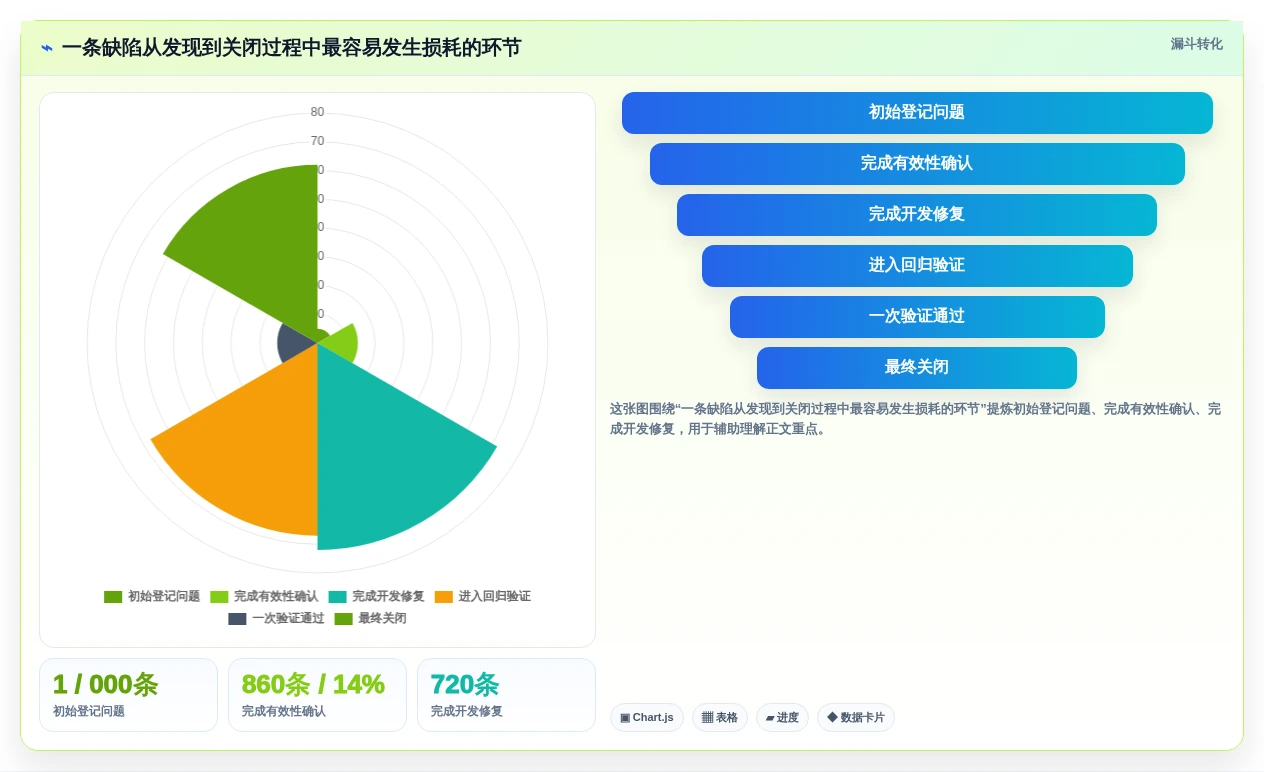Click the description paragraph below the funnel

pyautogui.click(x=915, y=419)
